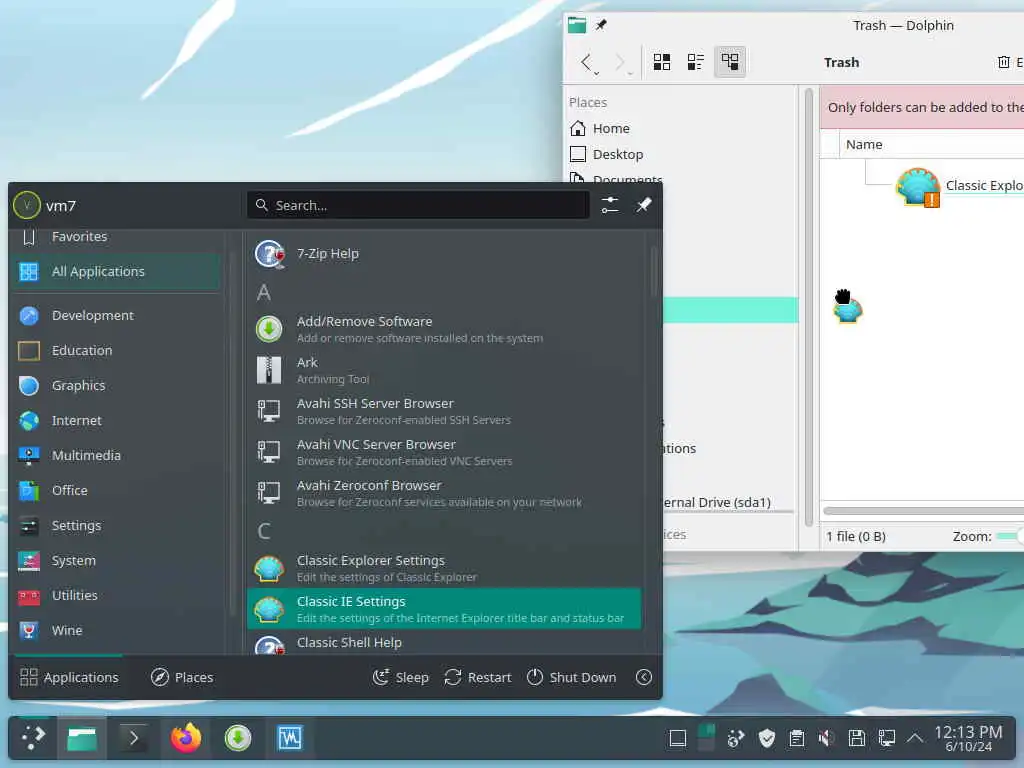Launch Classic Explorer Settings
The image size is (1024, 768).
point(444,569)
